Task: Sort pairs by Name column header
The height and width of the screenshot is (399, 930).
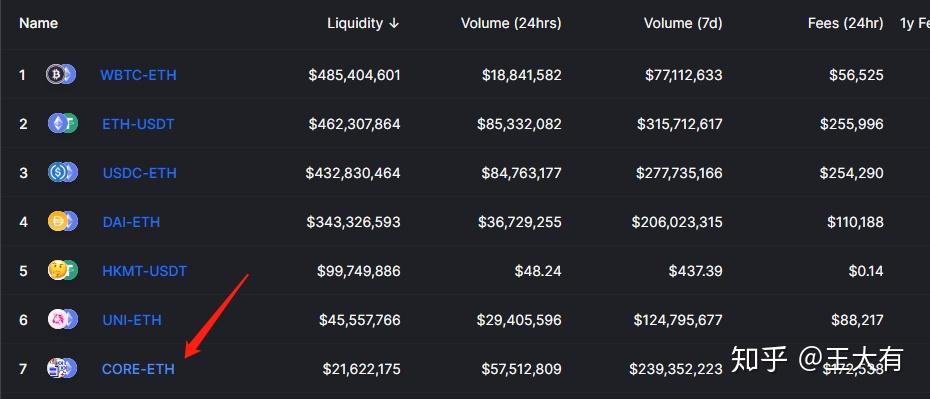Action: (x=39, y=23)
